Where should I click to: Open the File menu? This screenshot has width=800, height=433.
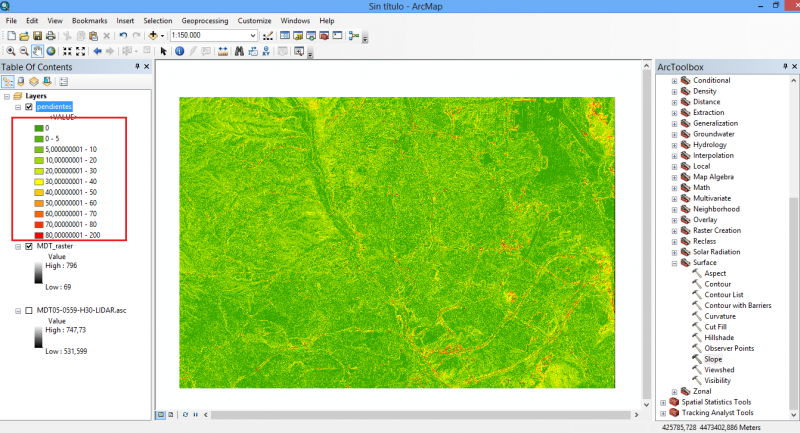11,21
